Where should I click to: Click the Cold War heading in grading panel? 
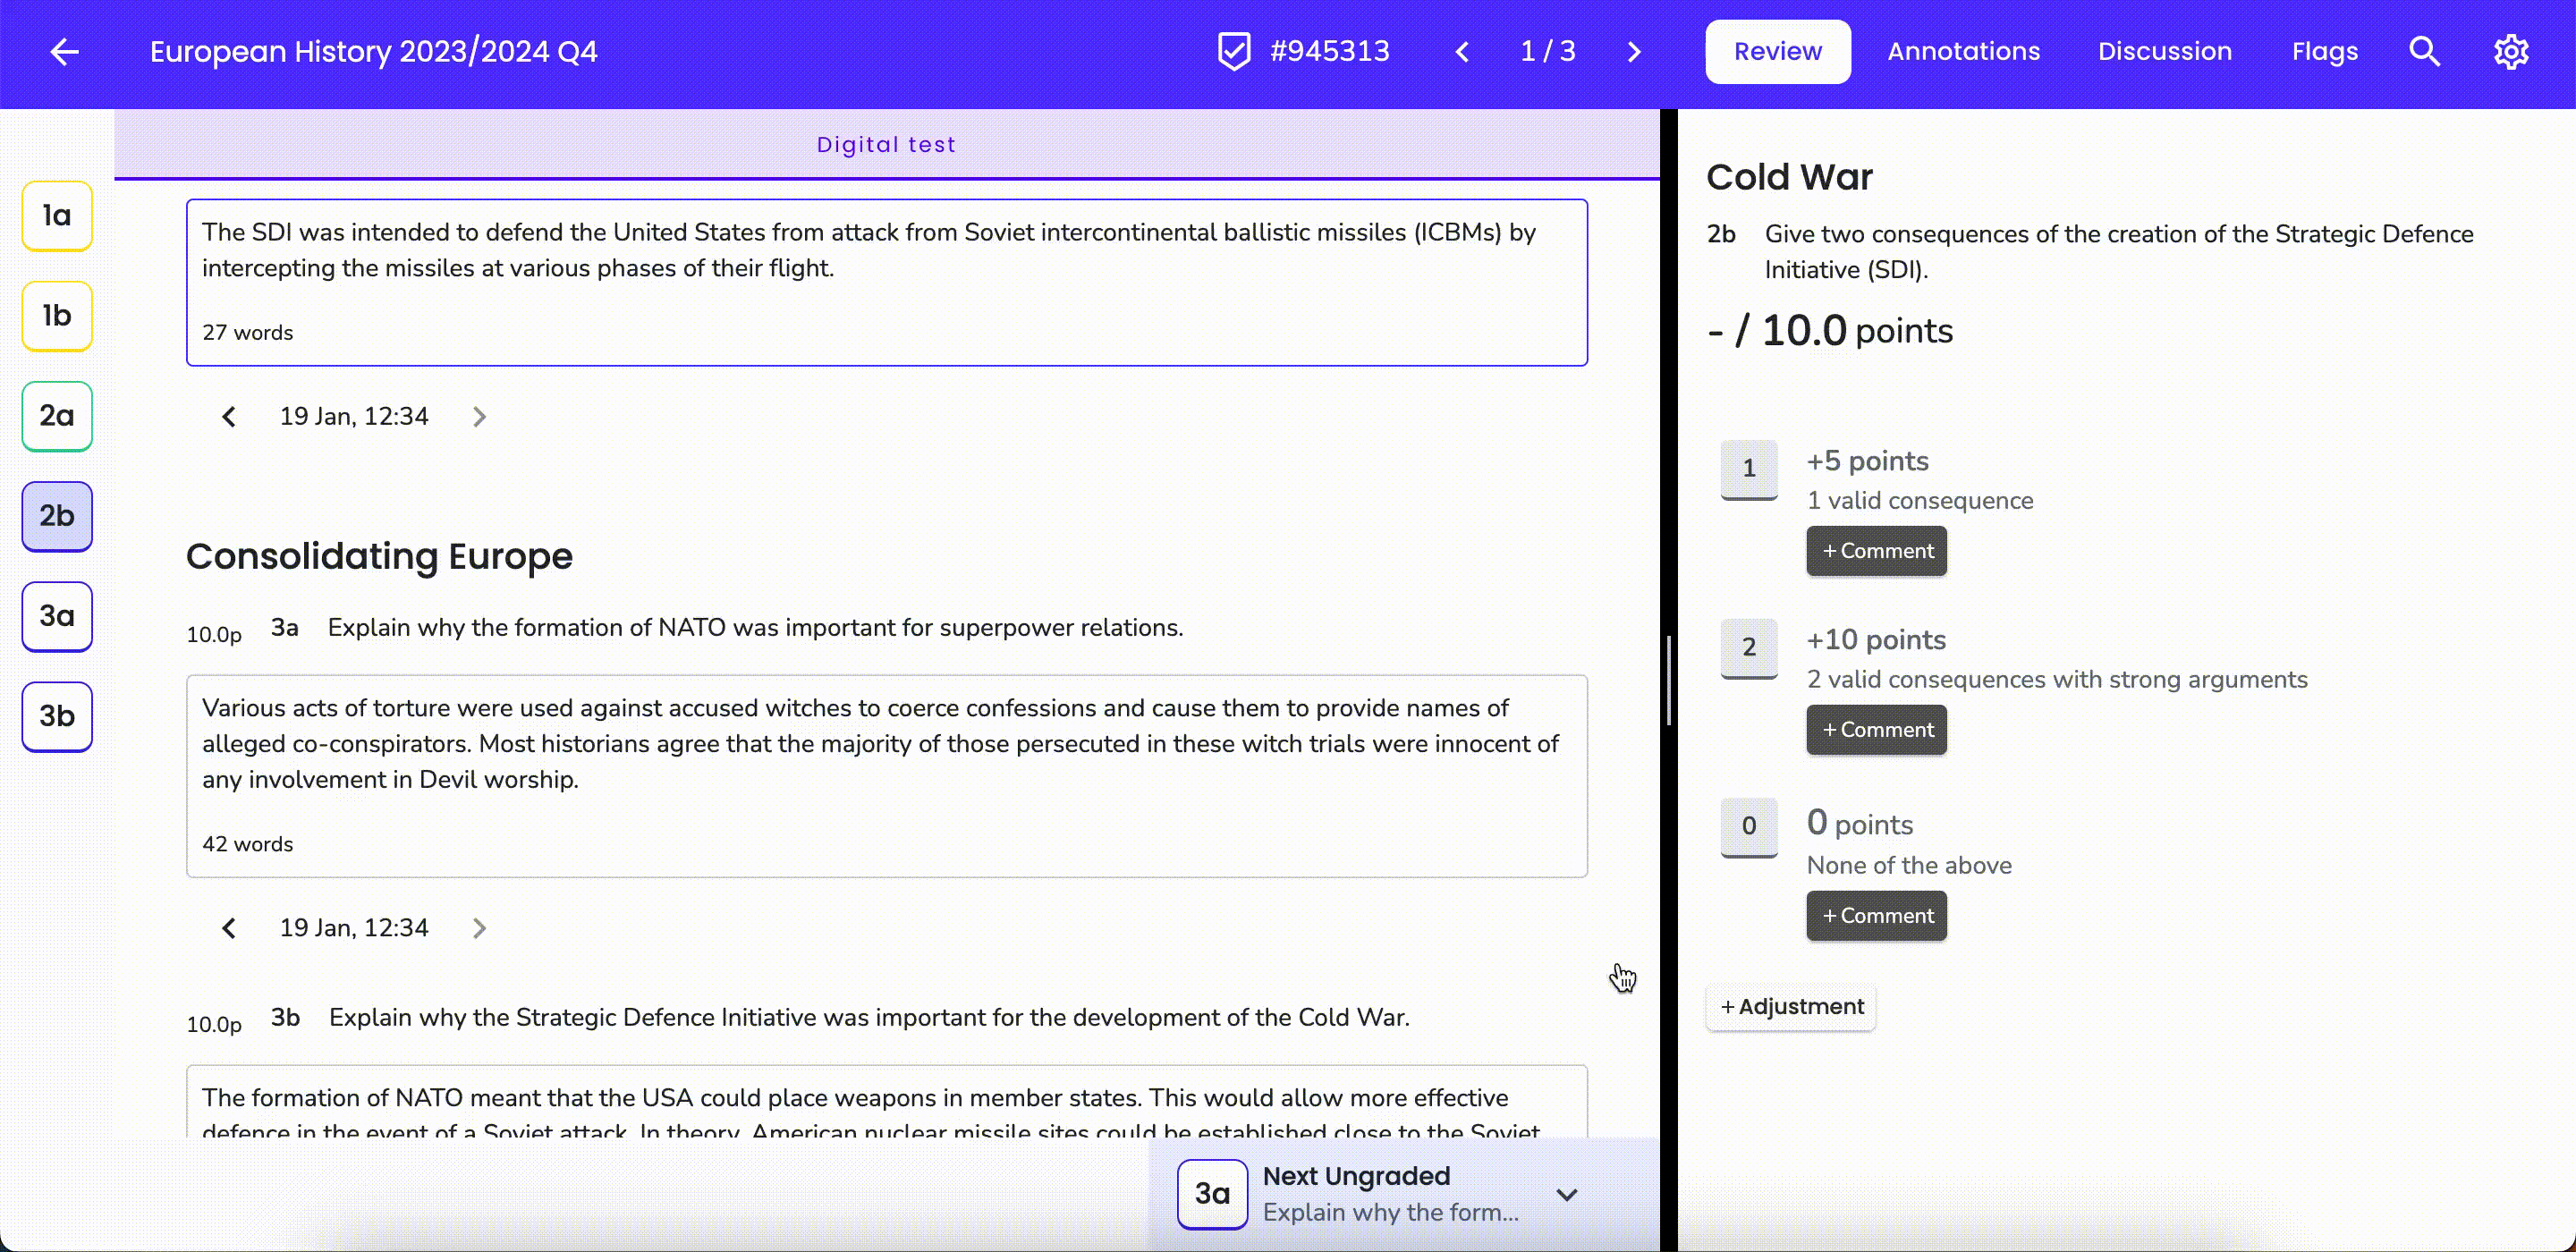point(1789,177)
